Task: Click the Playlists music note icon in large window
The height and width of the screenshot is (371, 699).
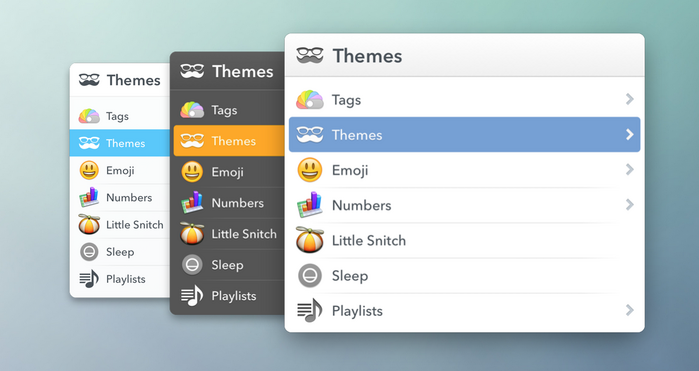Action: (310, 310)
